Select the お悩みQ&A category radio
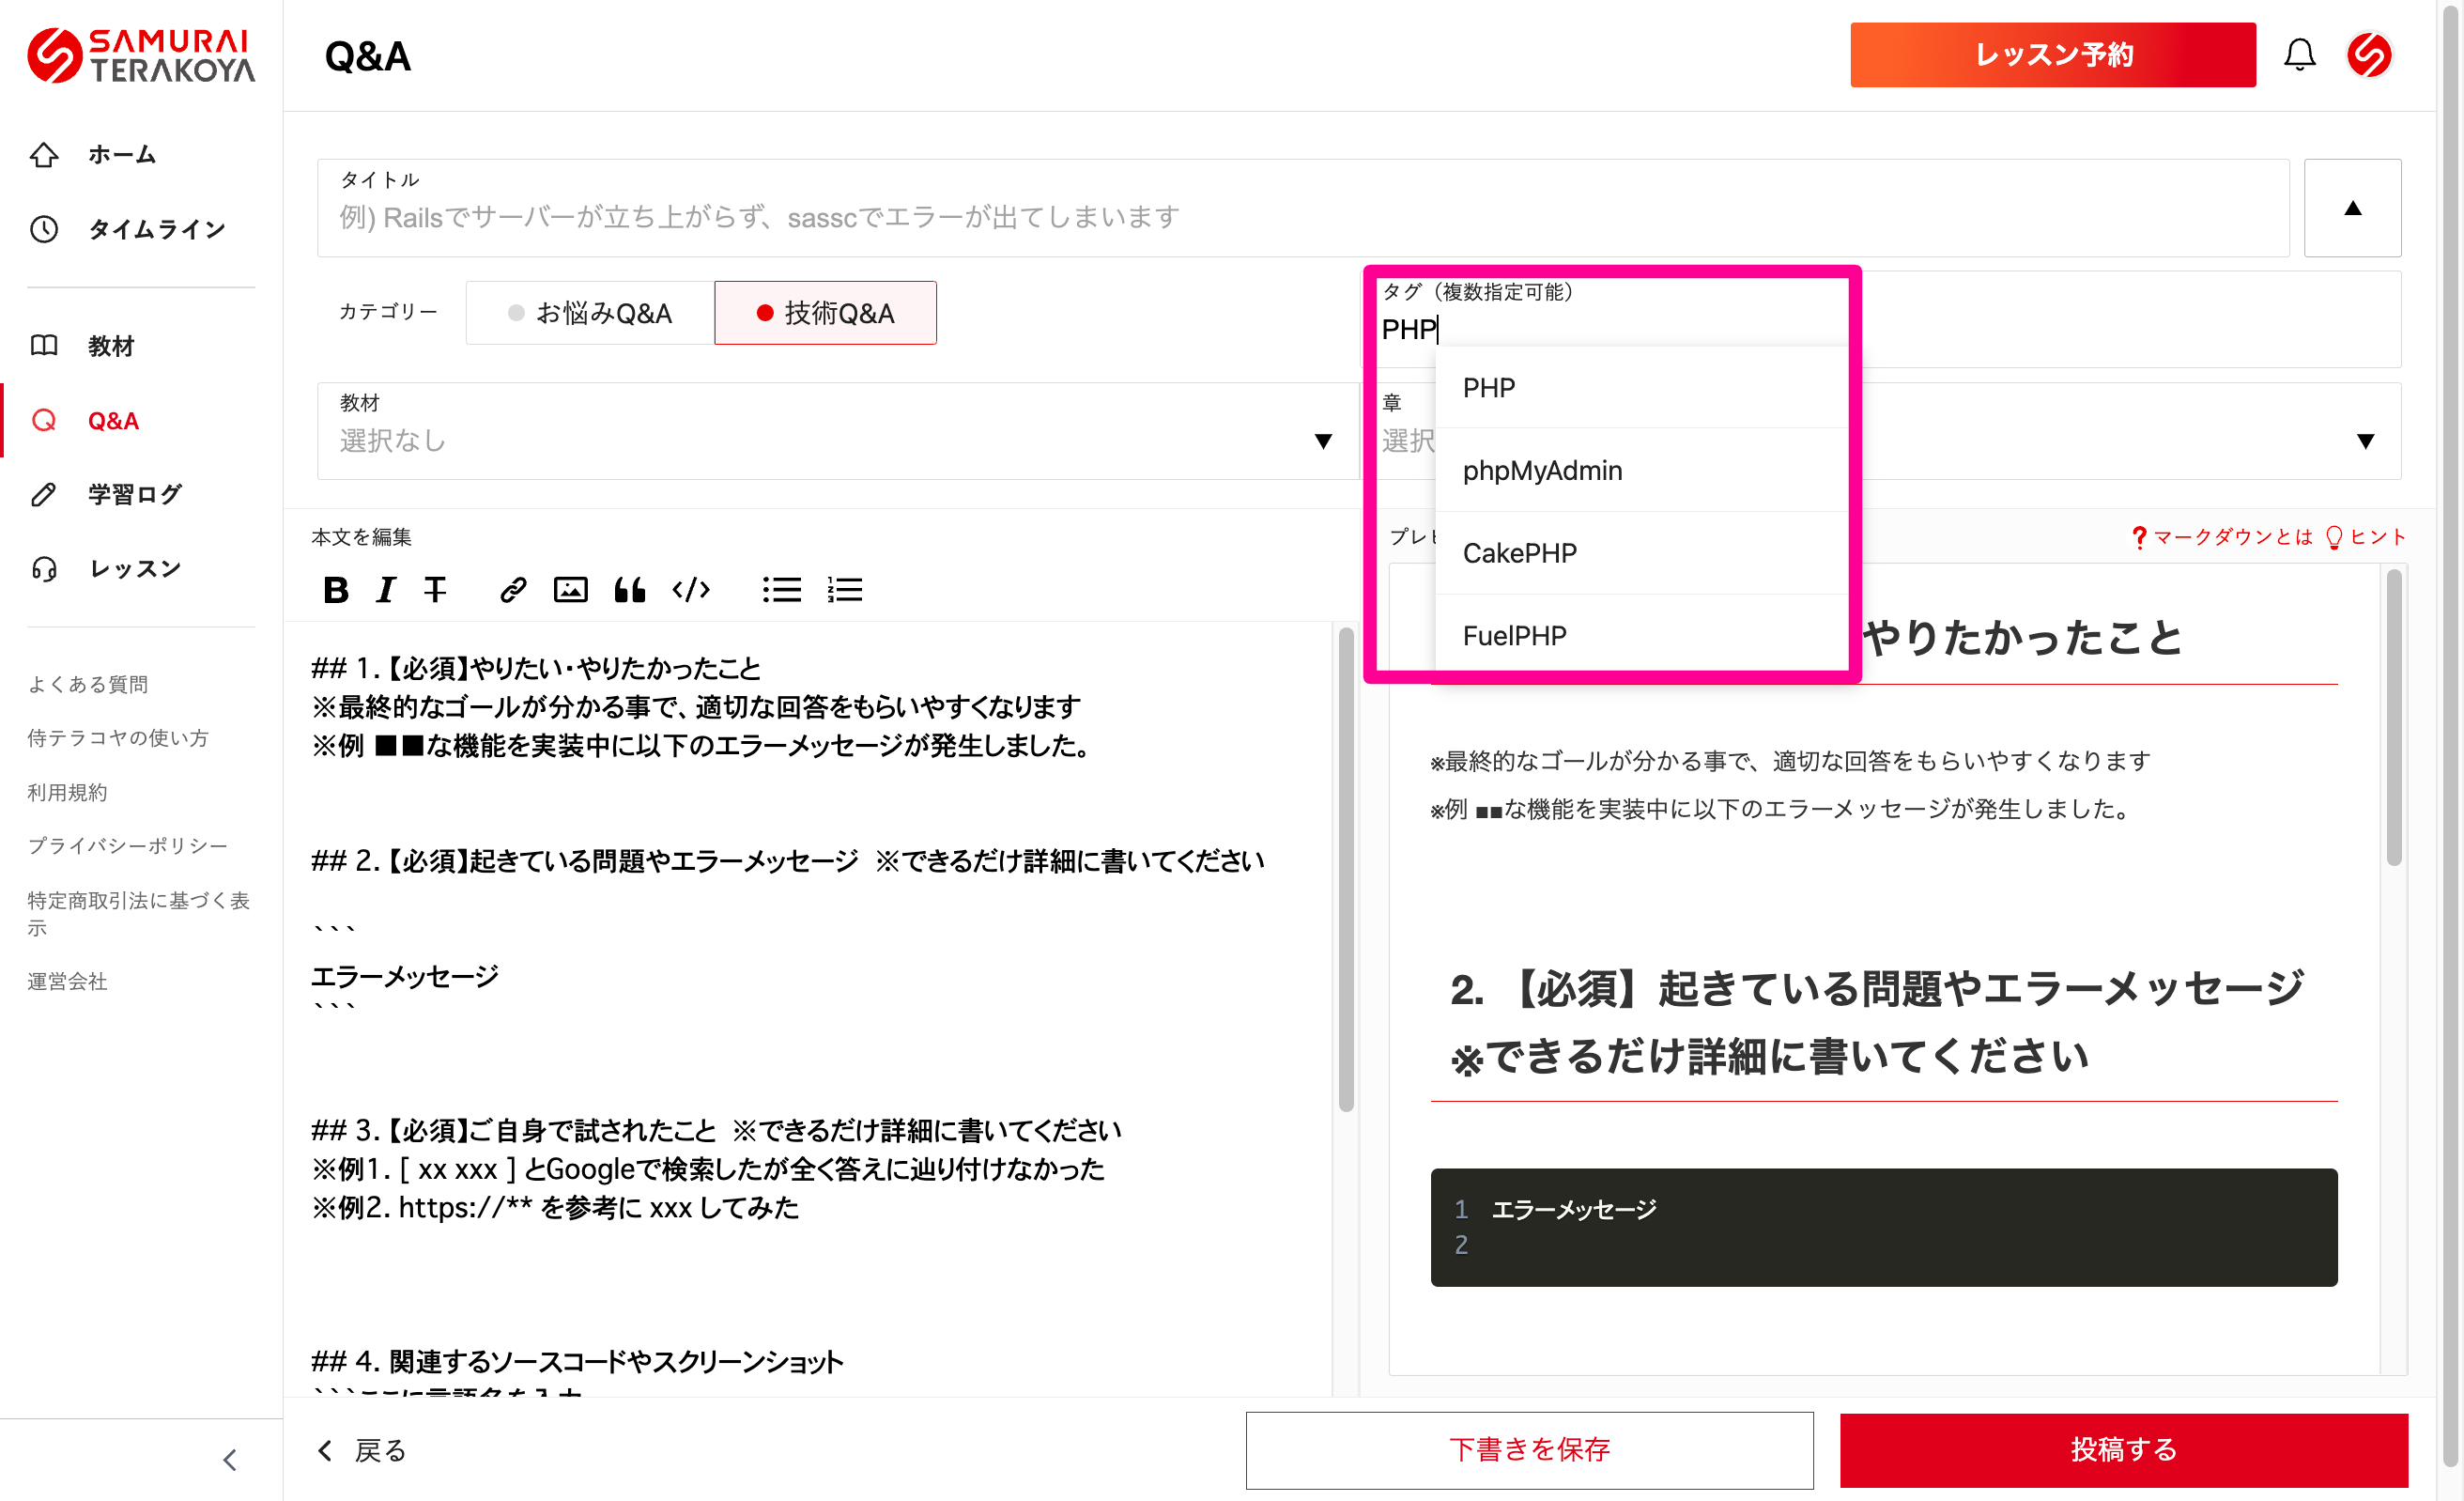Screen dimensions: 2464x1501 (590, 313)
